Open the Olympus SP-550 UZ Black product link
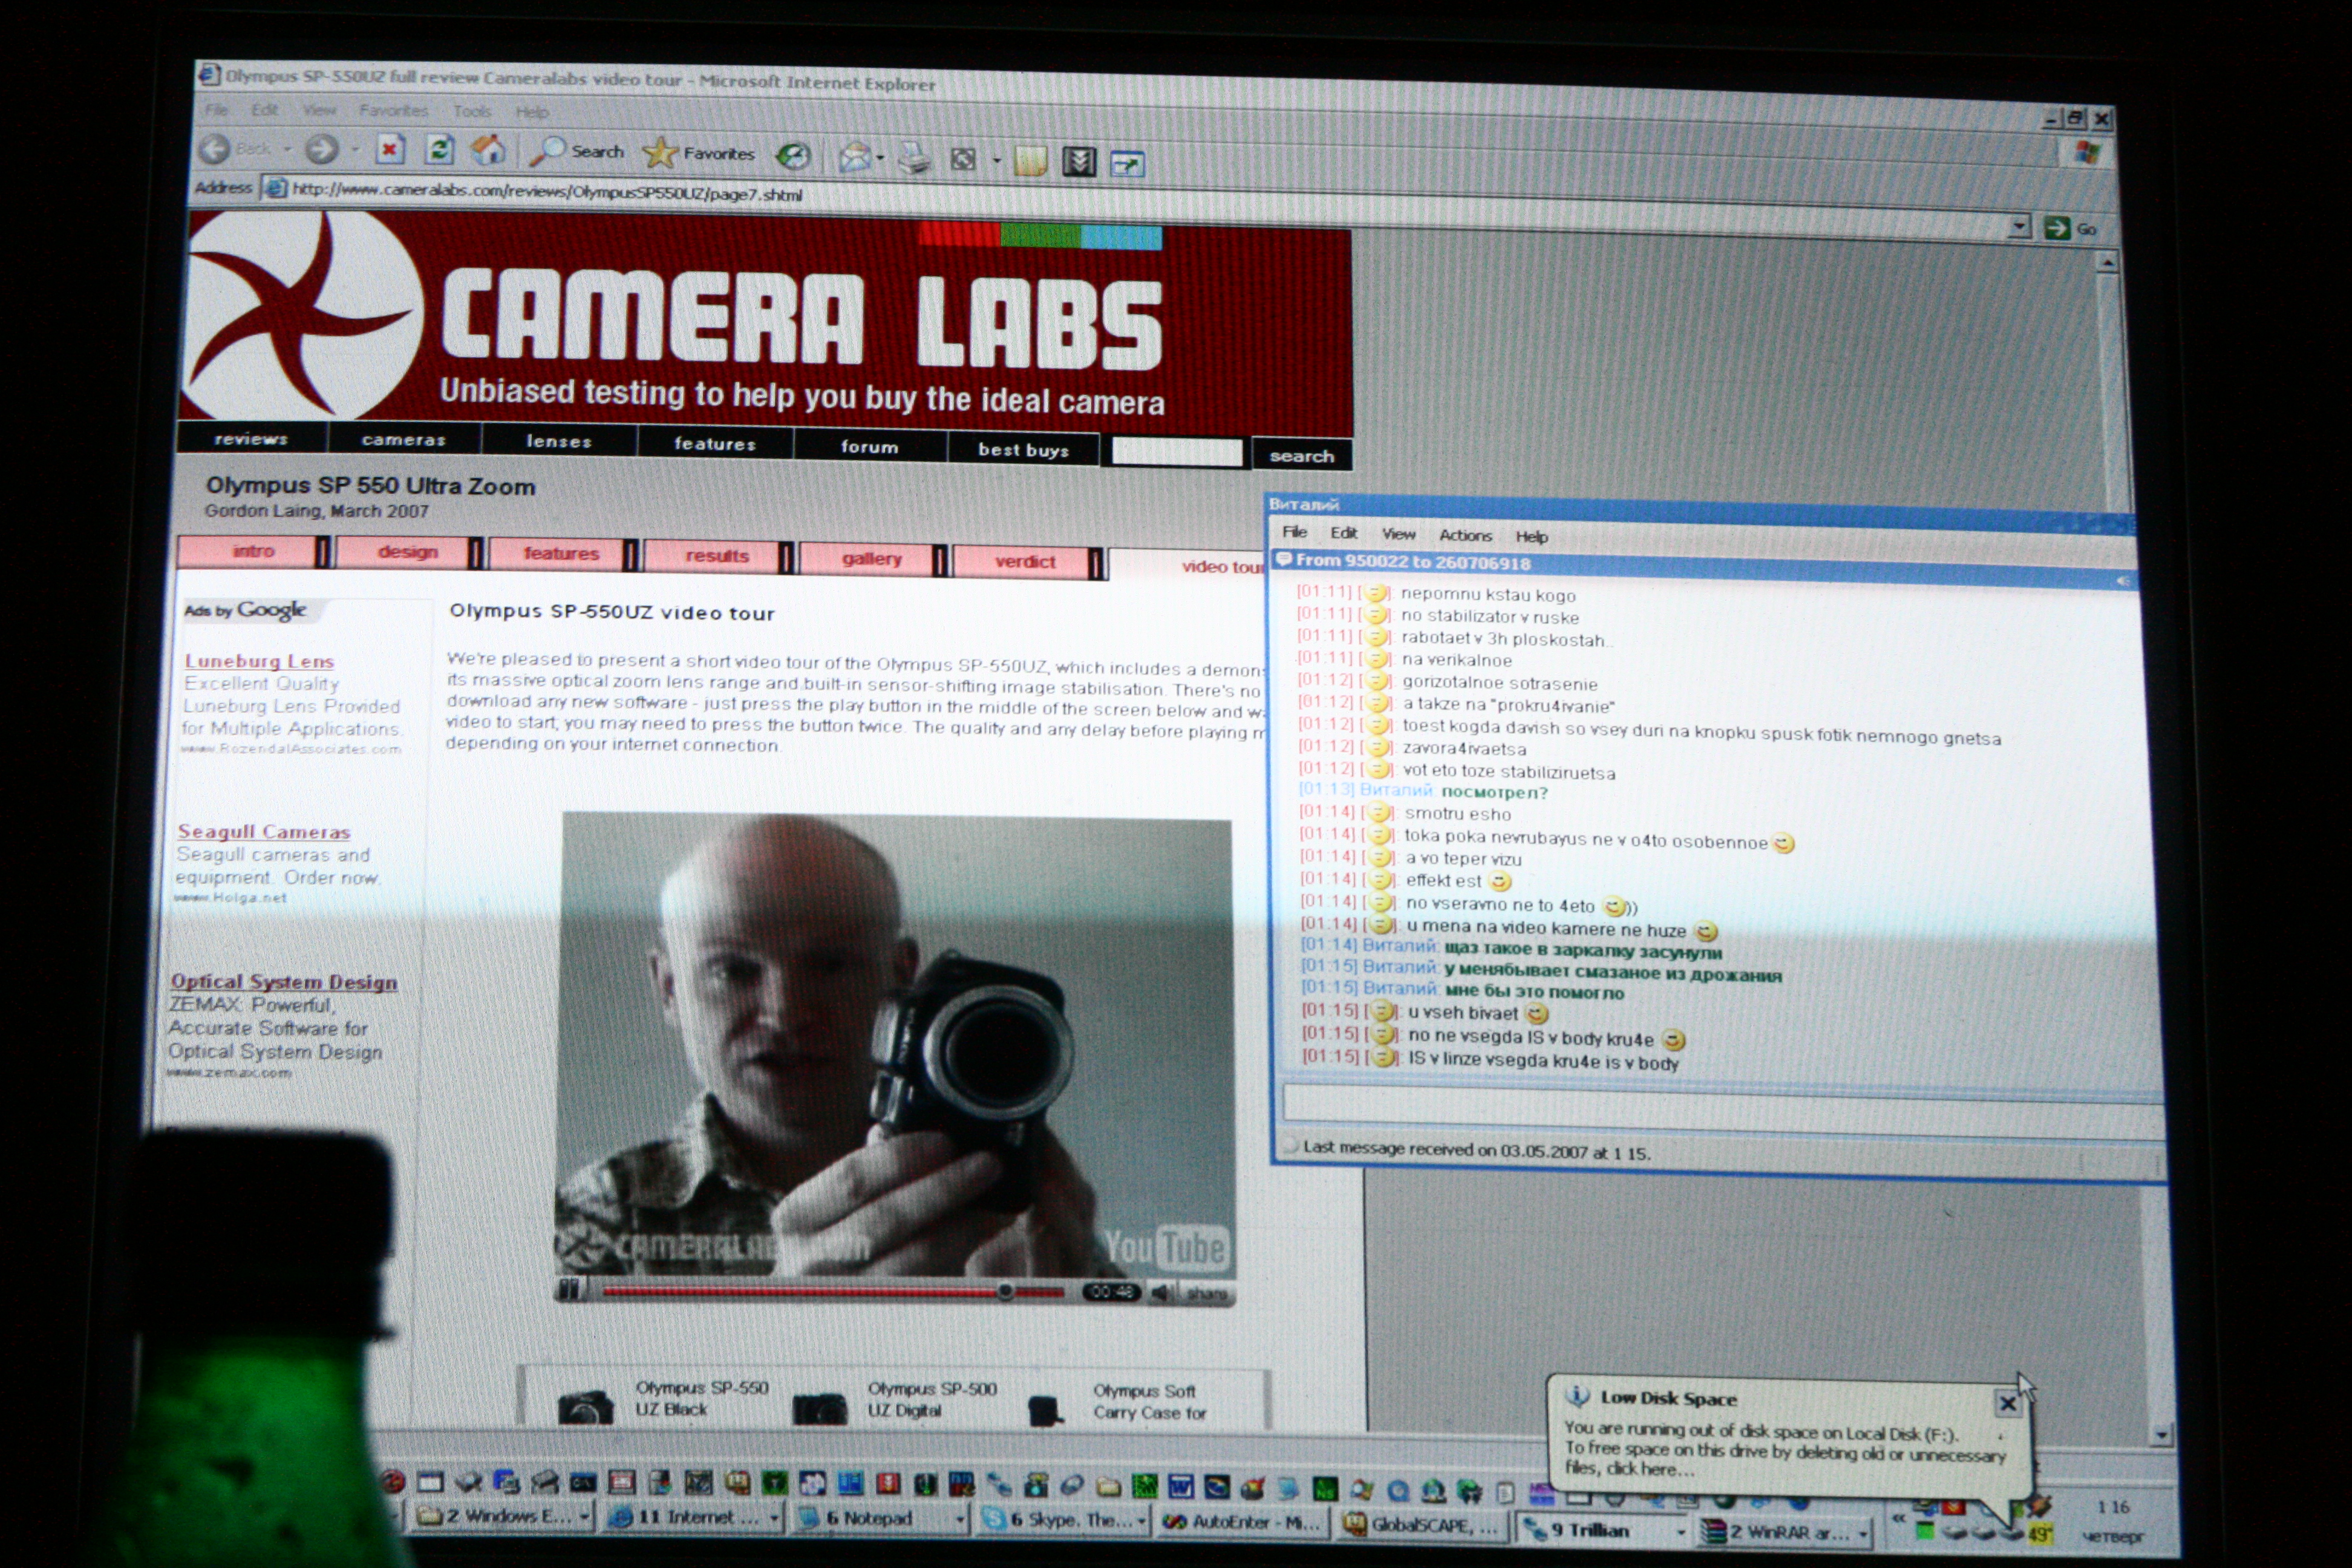2352x1568 pixels. 702,1398
